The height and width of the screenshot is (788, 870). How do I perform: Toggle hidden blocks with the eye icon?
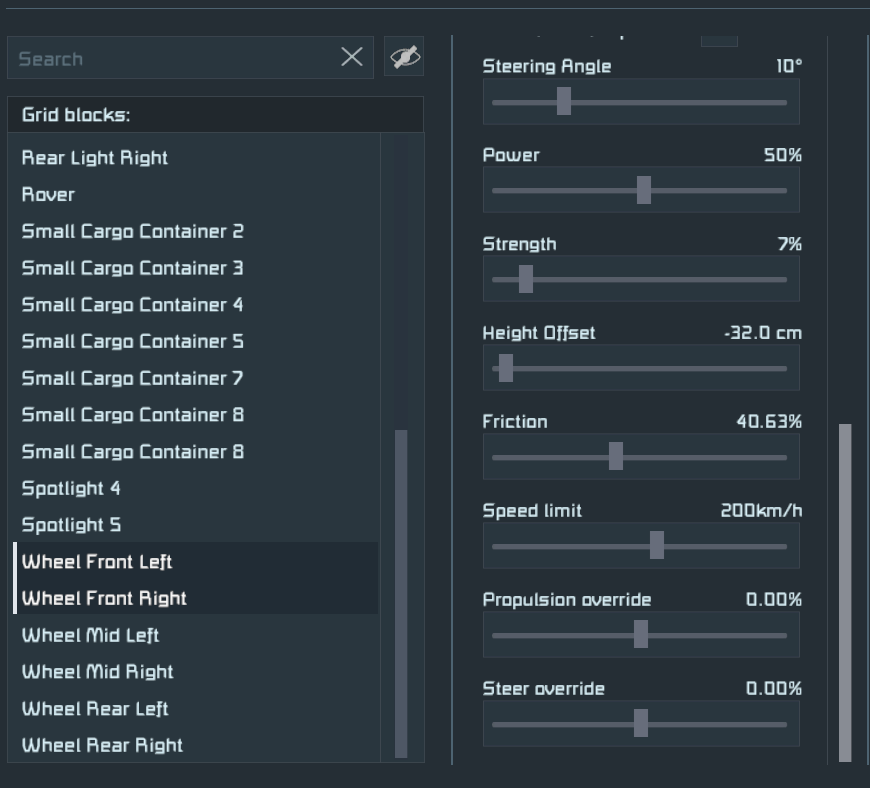click(x=404, y=58)
